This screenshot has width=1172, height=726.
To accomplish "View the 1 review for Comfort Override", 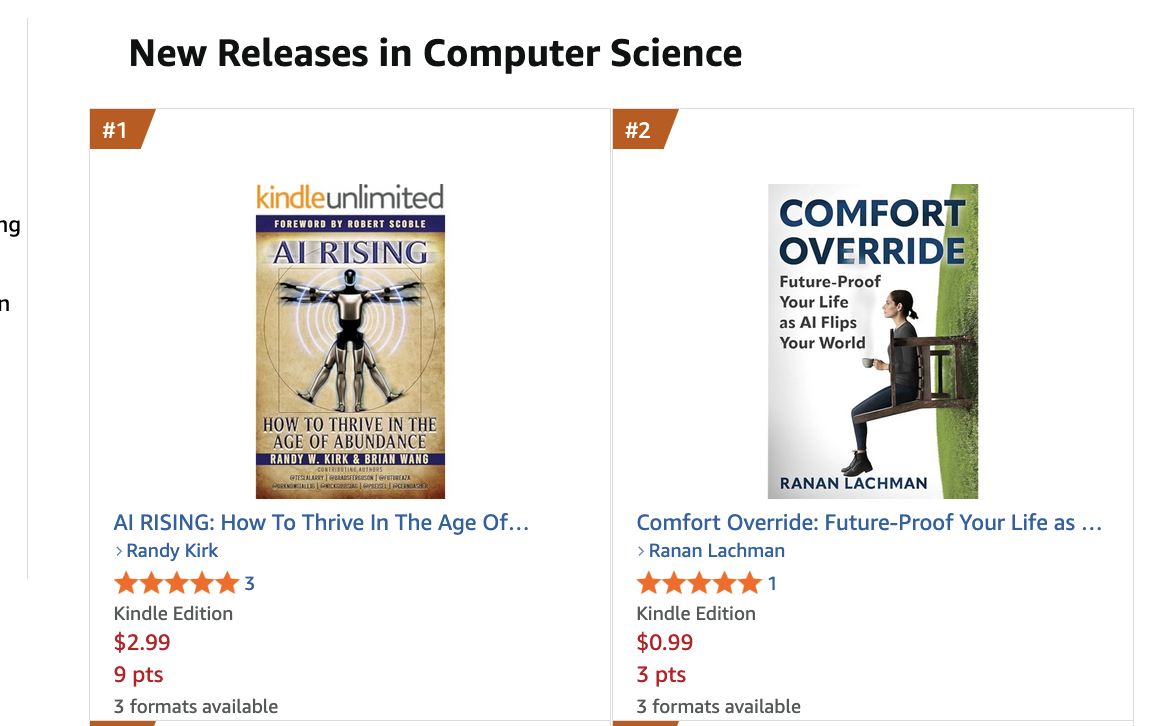I will pos(772,584).
